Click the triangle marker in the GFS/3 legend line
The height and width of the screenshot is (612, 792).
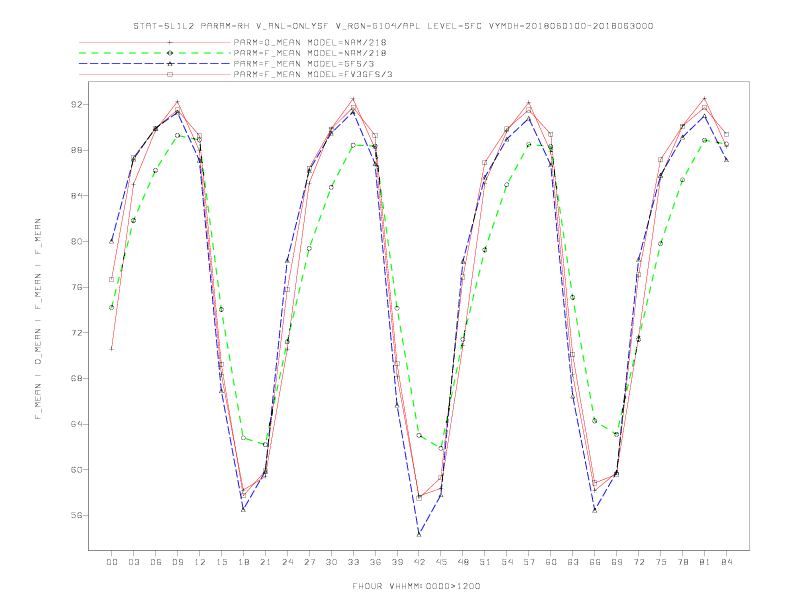pyautogui.click(x=170, y=64)
